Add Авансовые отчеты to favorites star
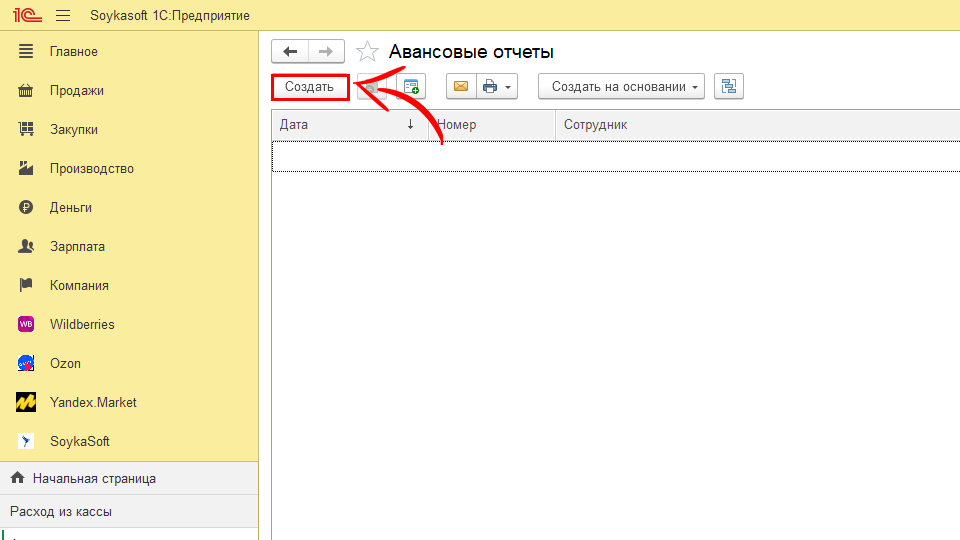Viewport: 960px width, 540px height. (x=368, y=52)
